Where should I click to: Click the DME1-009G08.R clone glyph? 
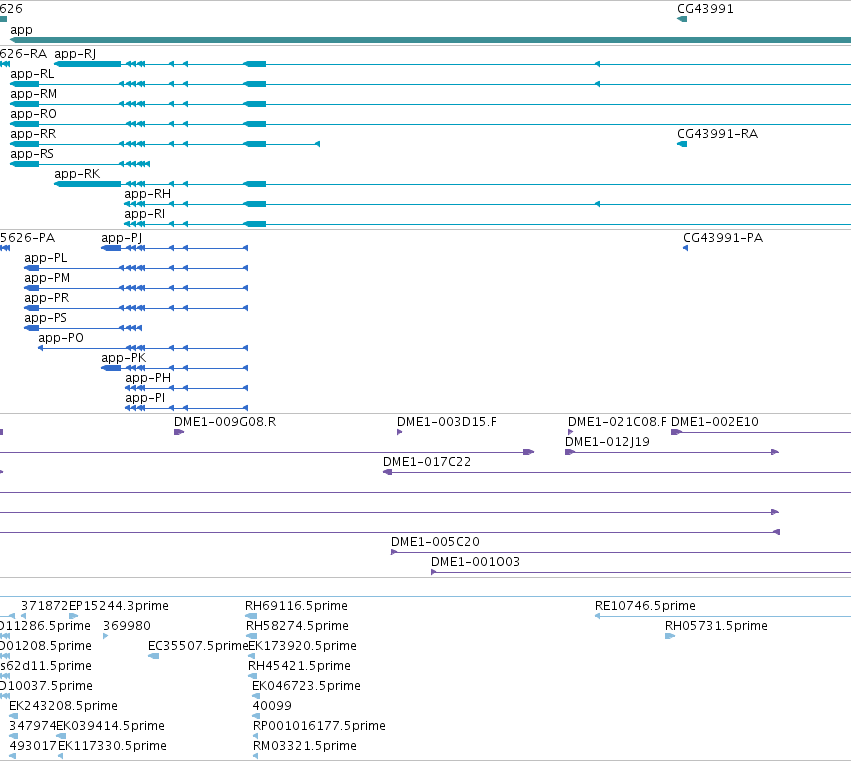pos(179,432)
